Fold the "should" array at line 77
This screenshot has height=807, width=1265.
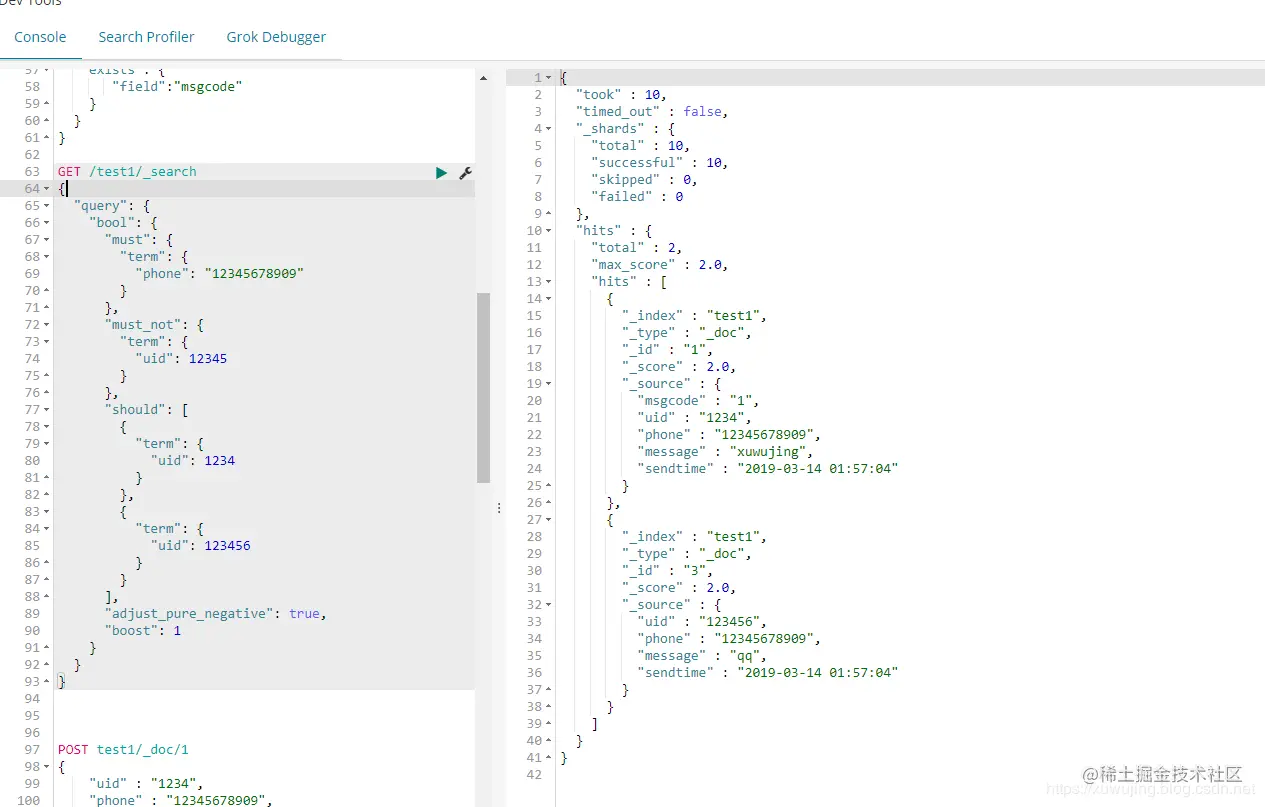point(46,410)
